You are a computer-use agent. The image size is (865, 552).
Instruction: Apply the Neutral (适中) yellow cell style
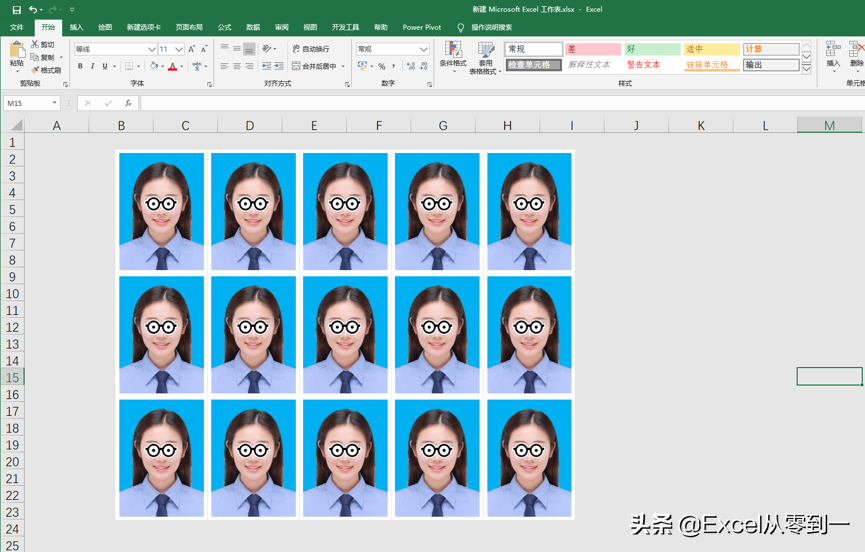712,49
